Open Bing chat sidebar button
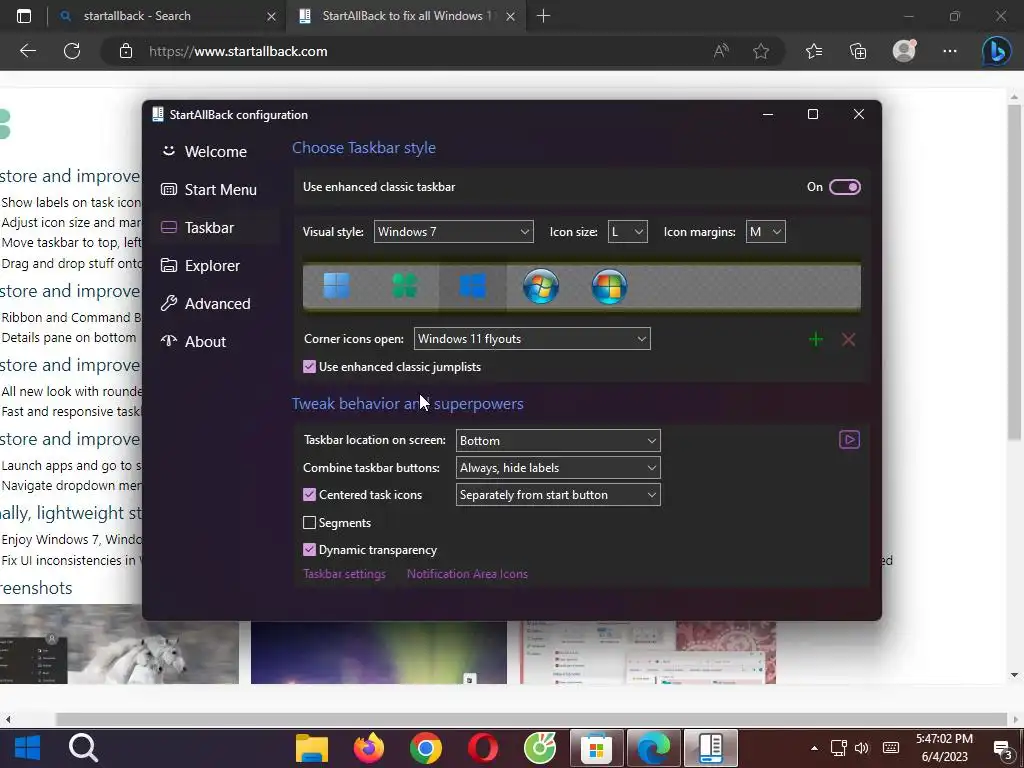Image resolution: width=1024 pixels, height=768 pixels. [997, 51]
